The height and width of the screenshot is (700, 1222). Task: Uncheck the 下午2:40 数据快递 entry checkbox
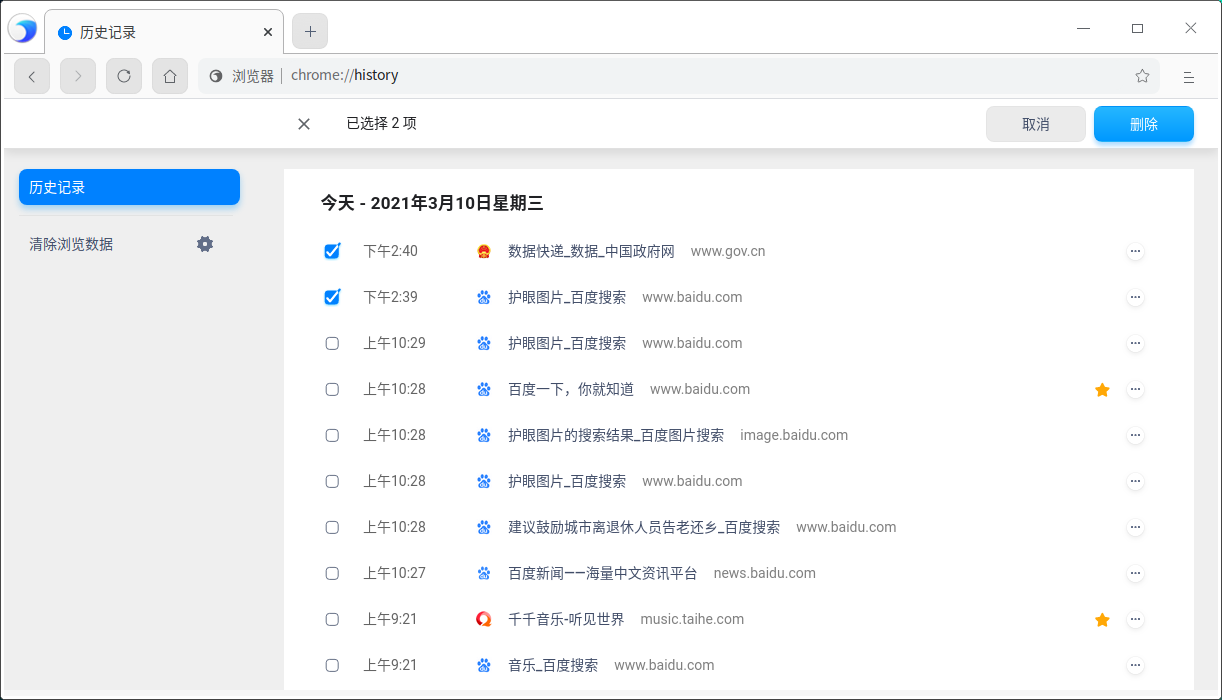(x=332, y=251)
